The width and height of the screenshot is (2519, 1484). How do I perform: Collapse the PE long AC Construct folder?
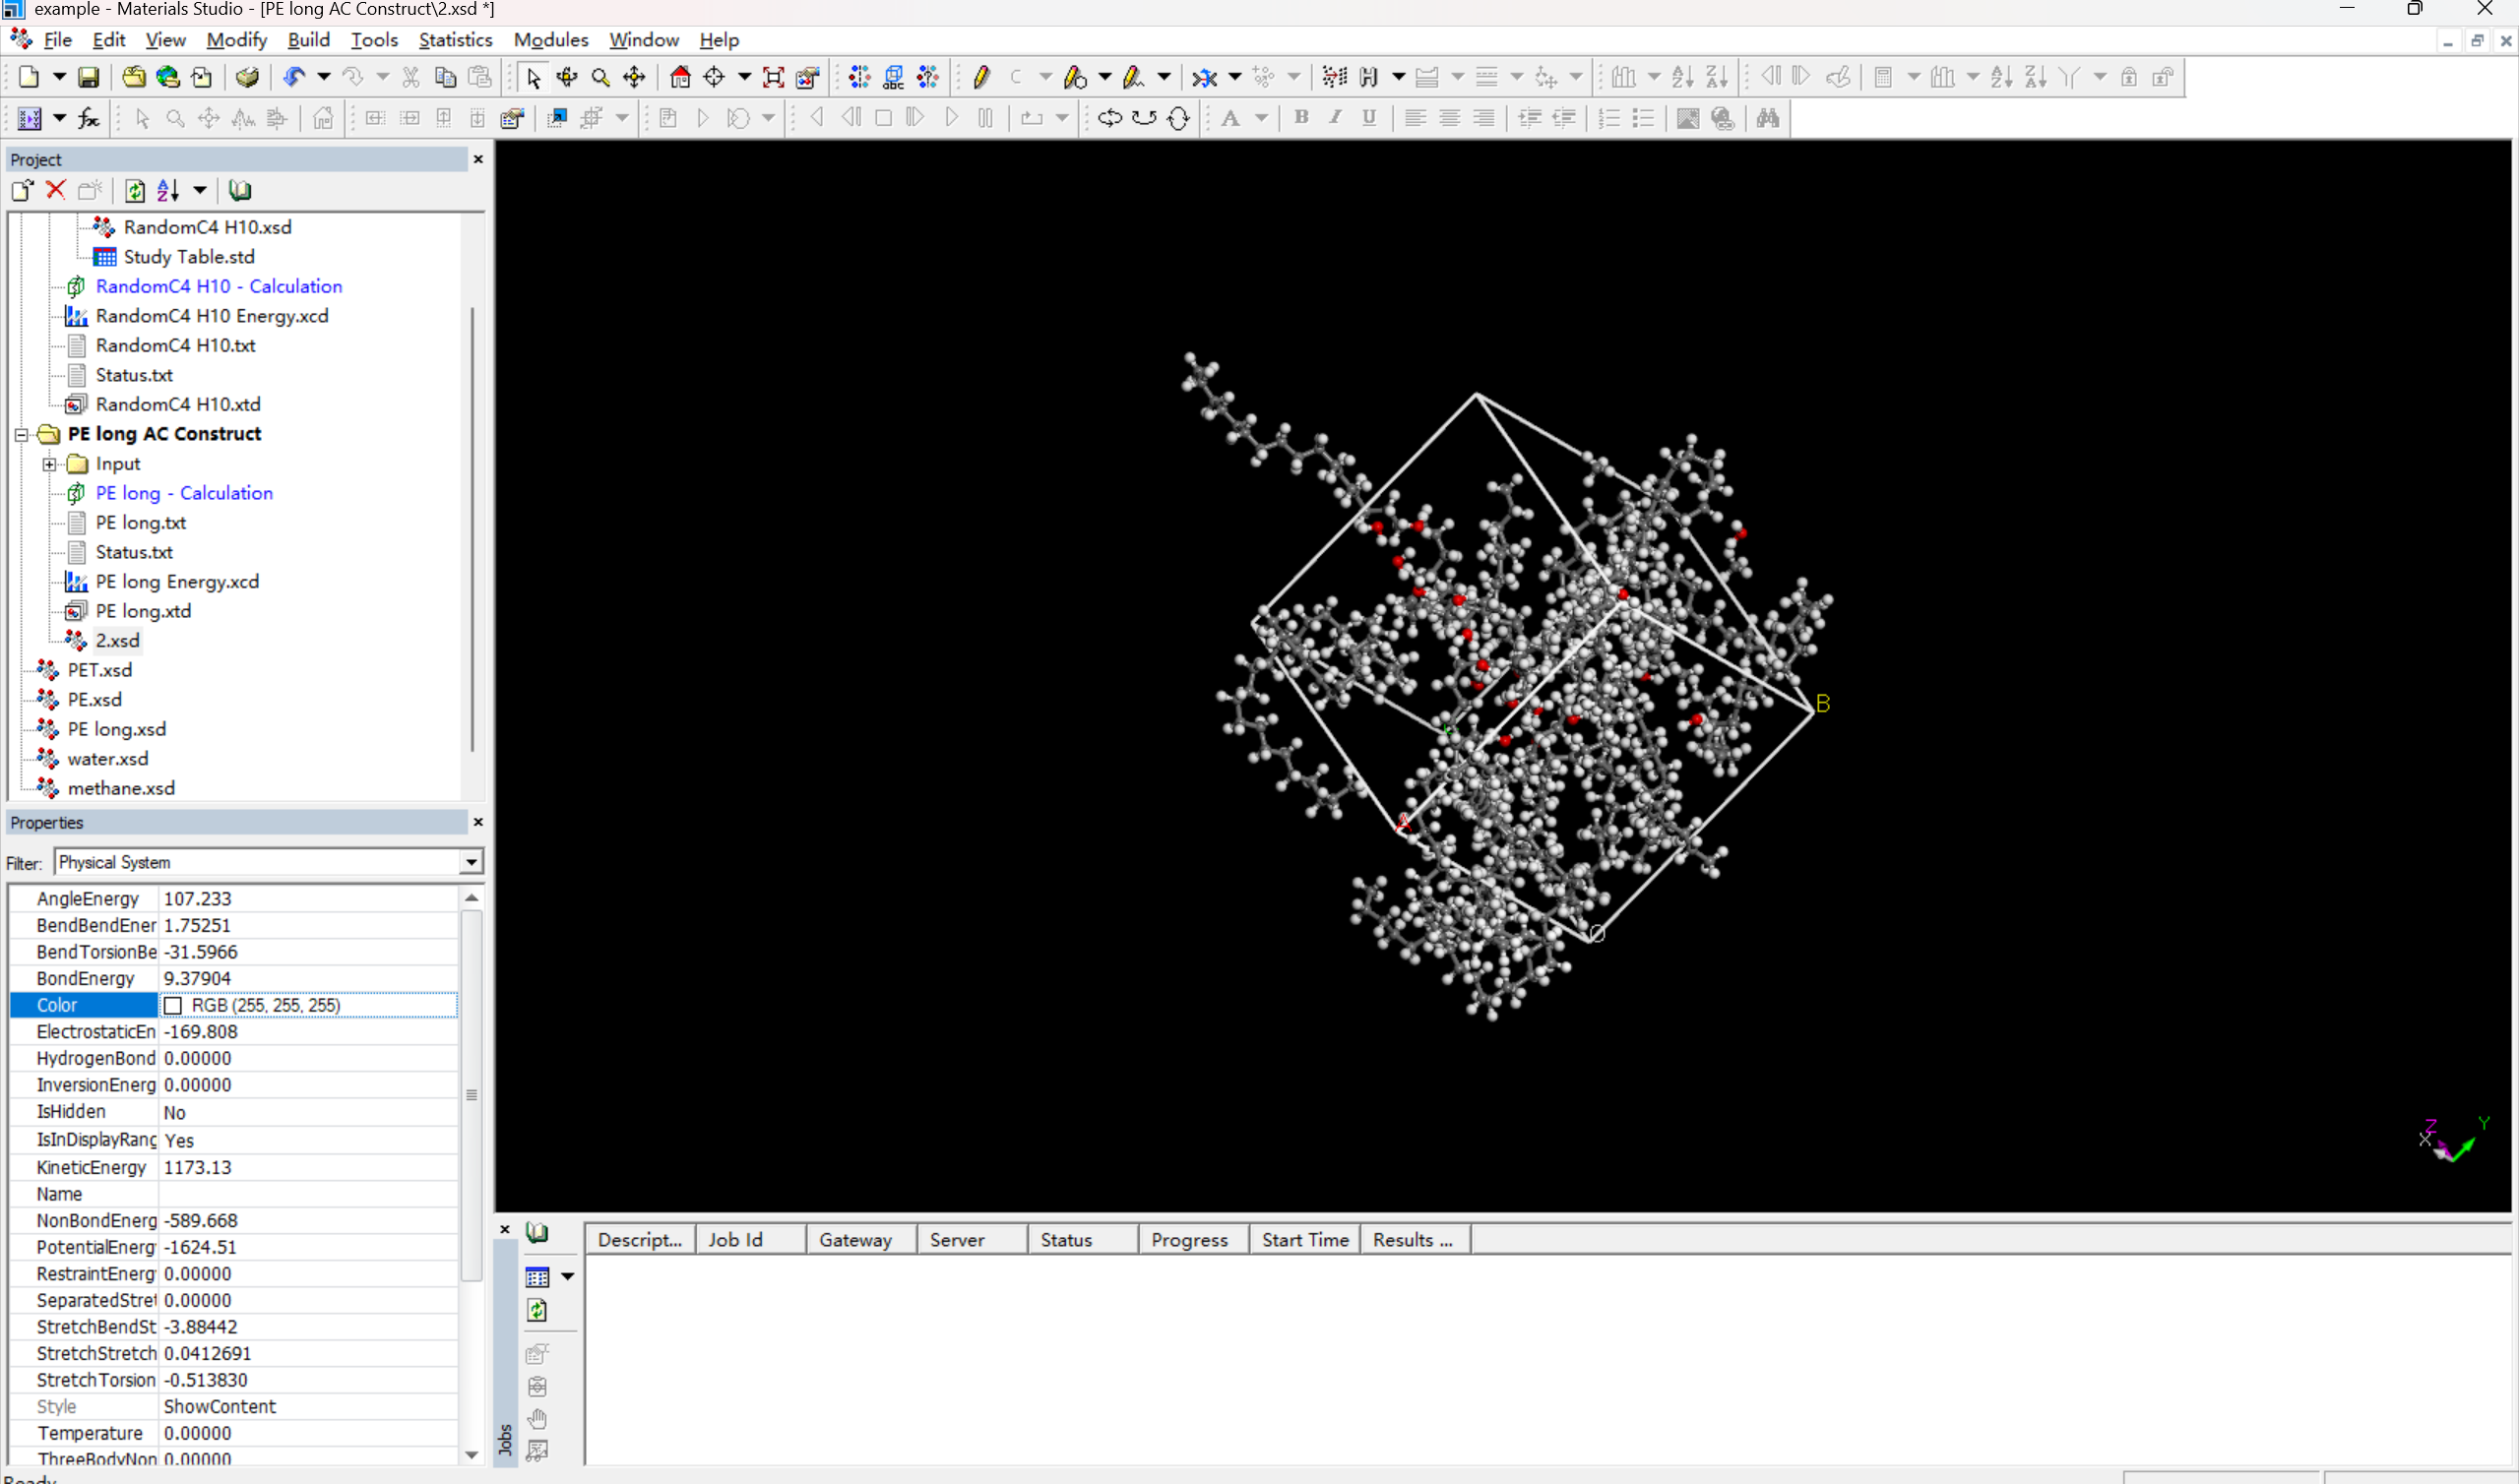click(x=21, y=434)
